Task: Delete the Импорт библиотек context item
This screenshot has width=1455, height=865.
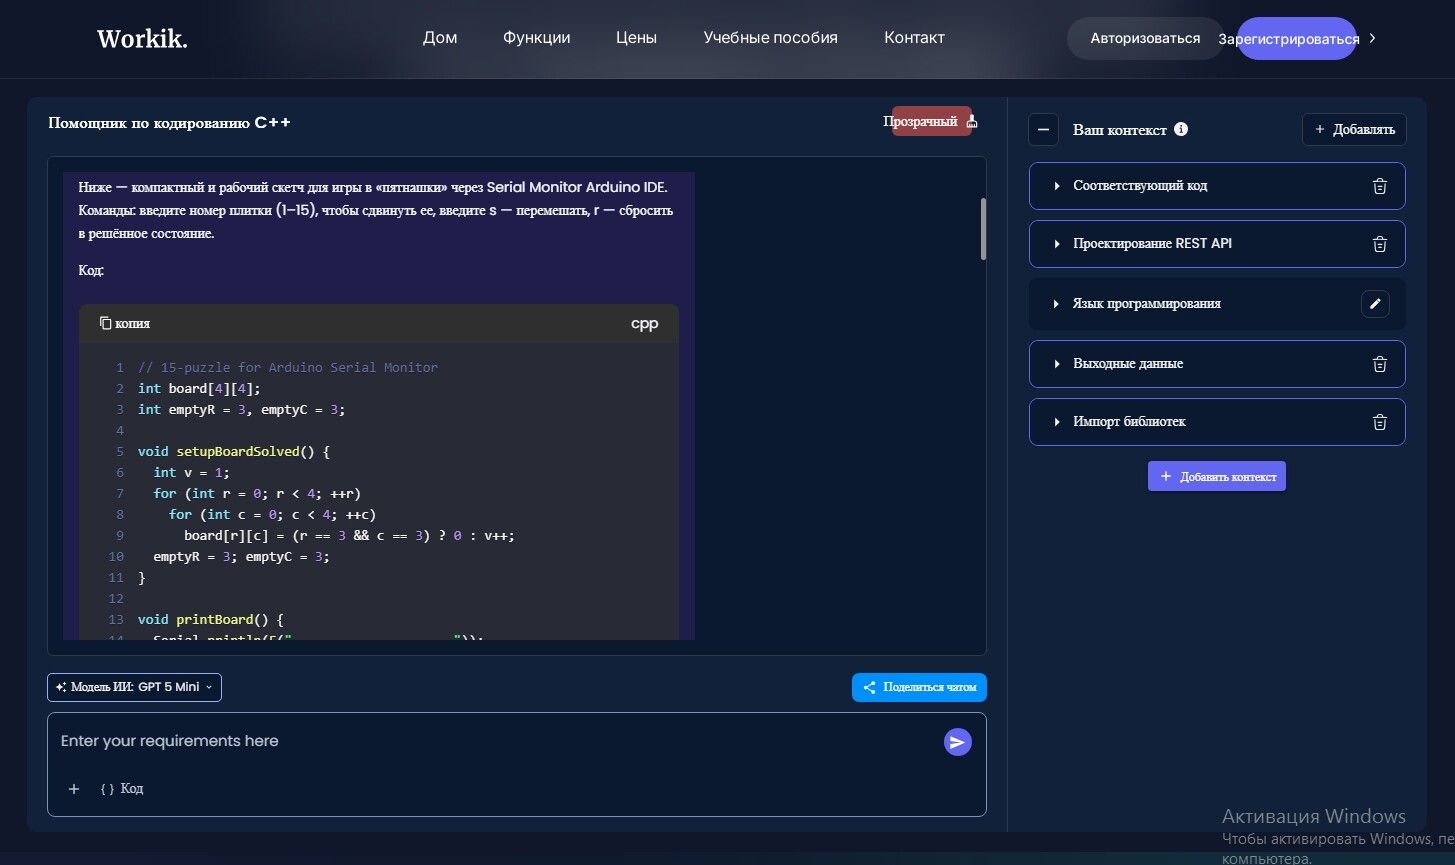Action: pos(1379,422)
